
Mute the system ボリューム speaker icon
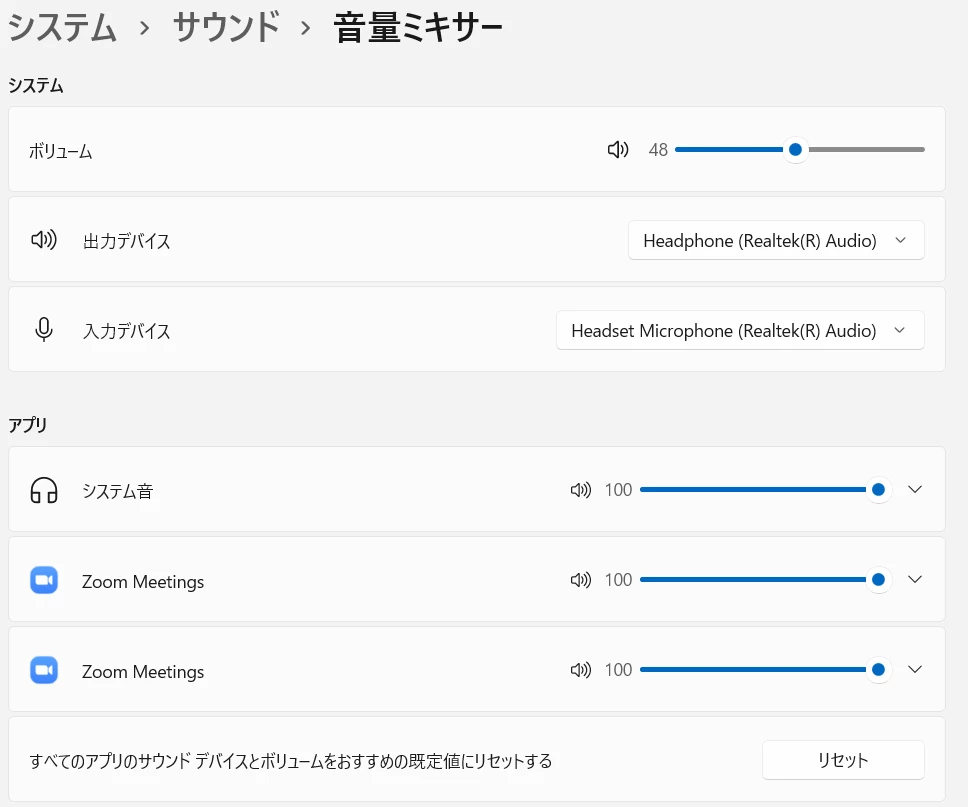pos(617,149)
